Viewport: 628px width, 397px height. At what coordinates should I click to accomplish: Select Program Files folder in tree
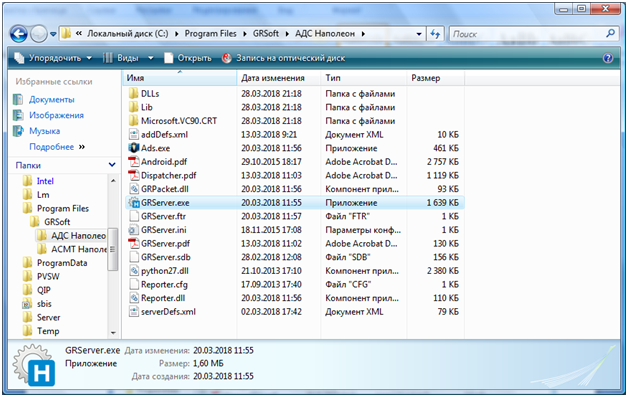tap(63, 208)
